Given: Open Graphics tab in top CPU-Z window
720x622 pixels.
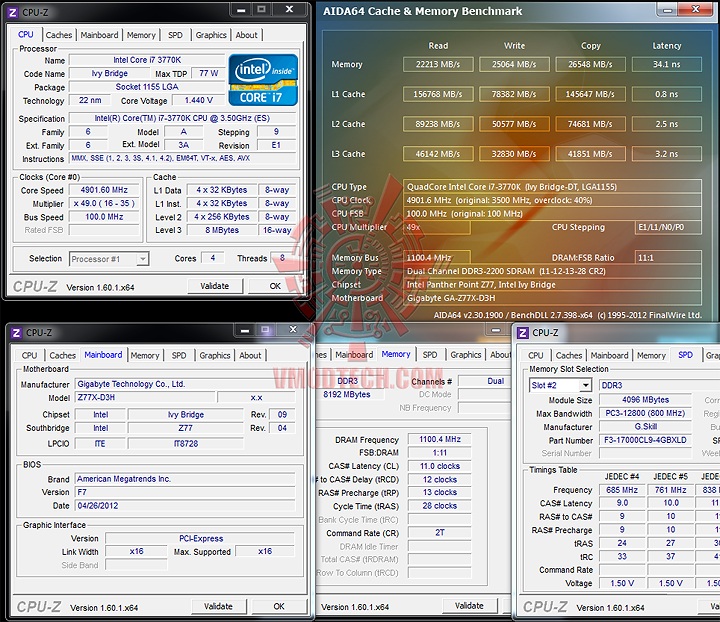Looking at the screenshot, I should 211,35.
